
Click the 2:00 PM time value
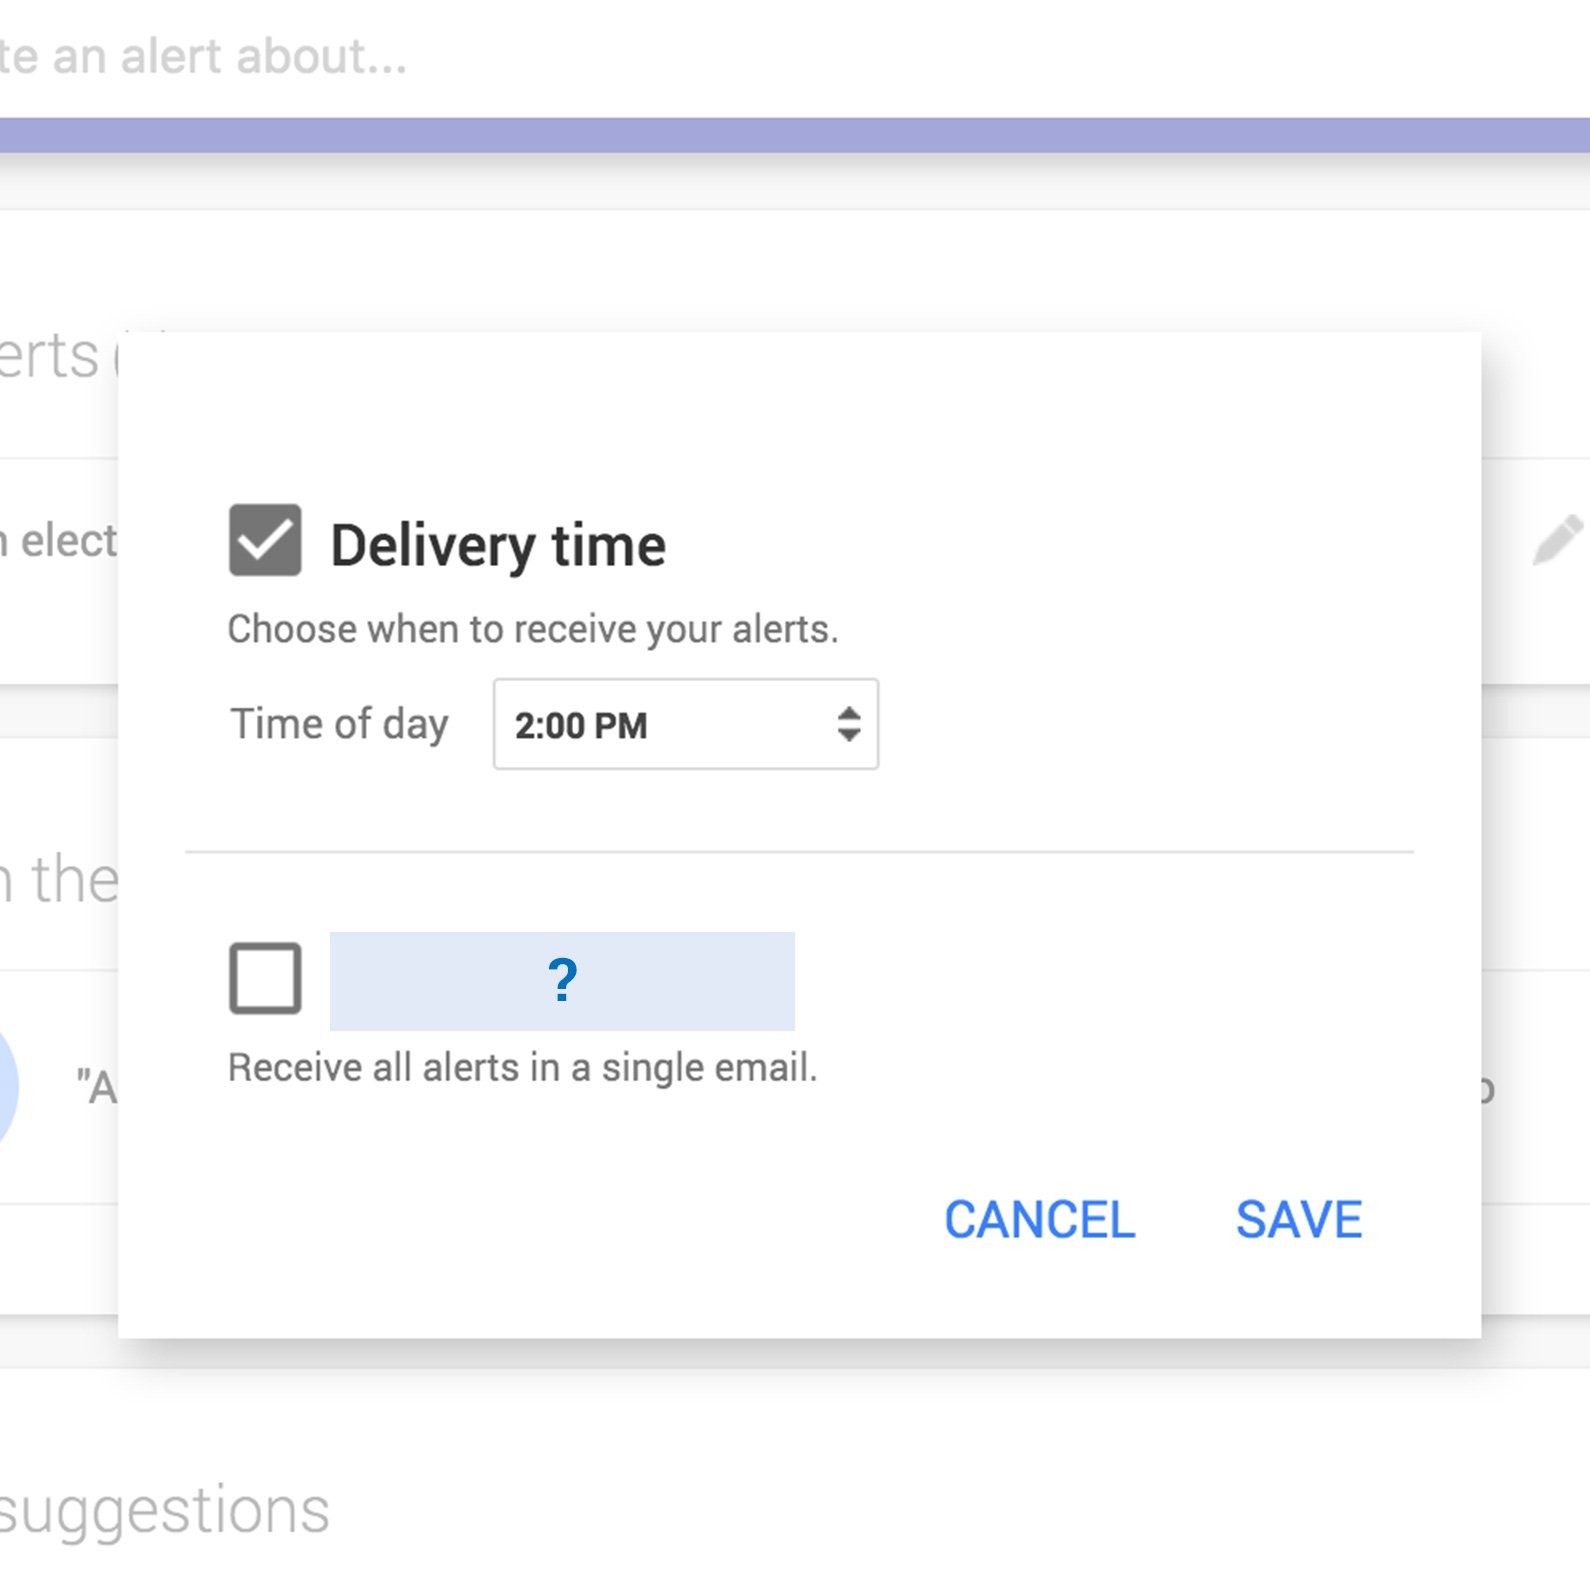[581, 726]
